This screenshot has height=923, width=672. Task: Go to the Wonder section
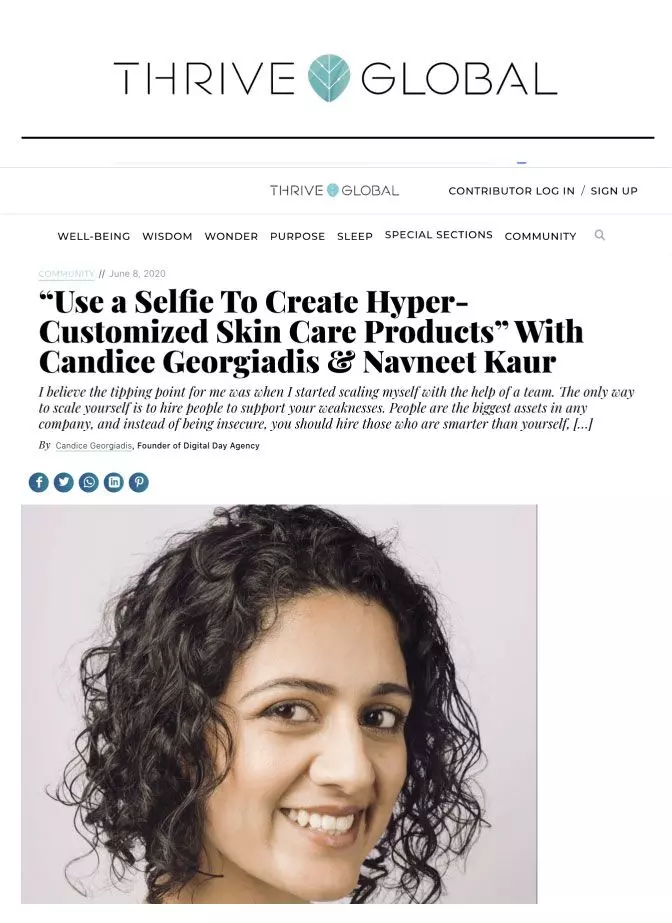tap(231, 236)
